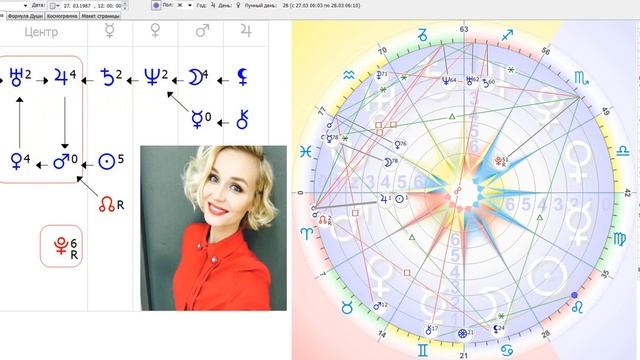Click the Sagittarius sign on the chart wheel

(x=507, y=35)
